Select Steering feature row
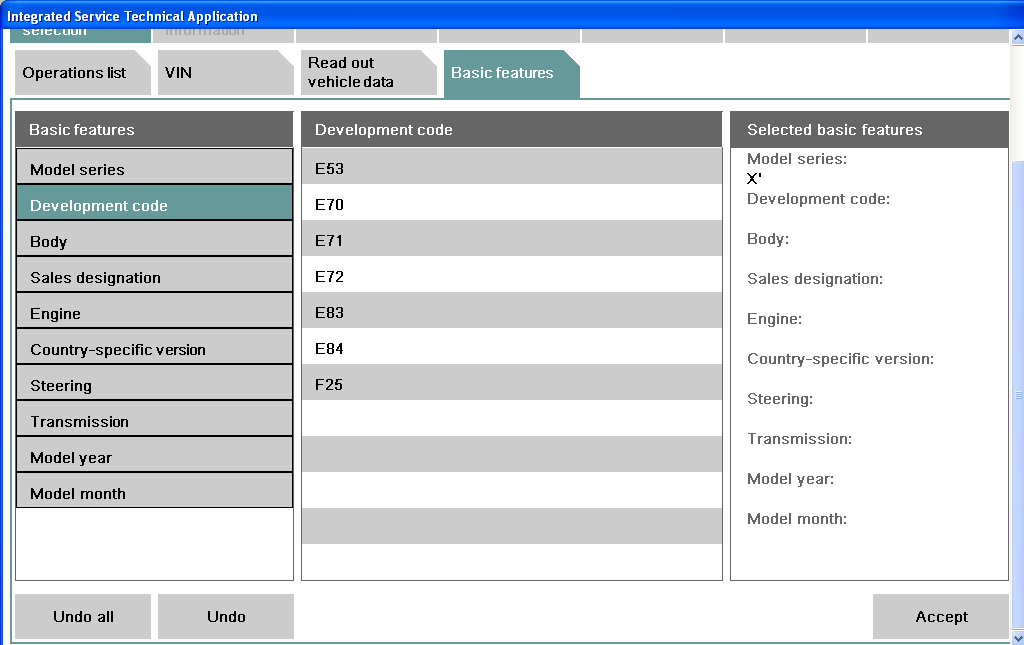 (x=154, y=382)
